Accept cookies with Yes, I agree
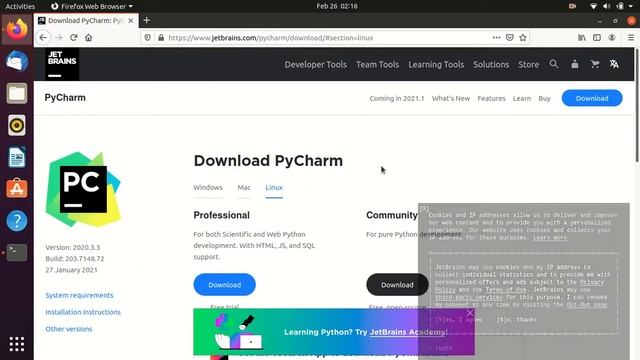This screenshot has width=640, height=360. coord(458,320)
